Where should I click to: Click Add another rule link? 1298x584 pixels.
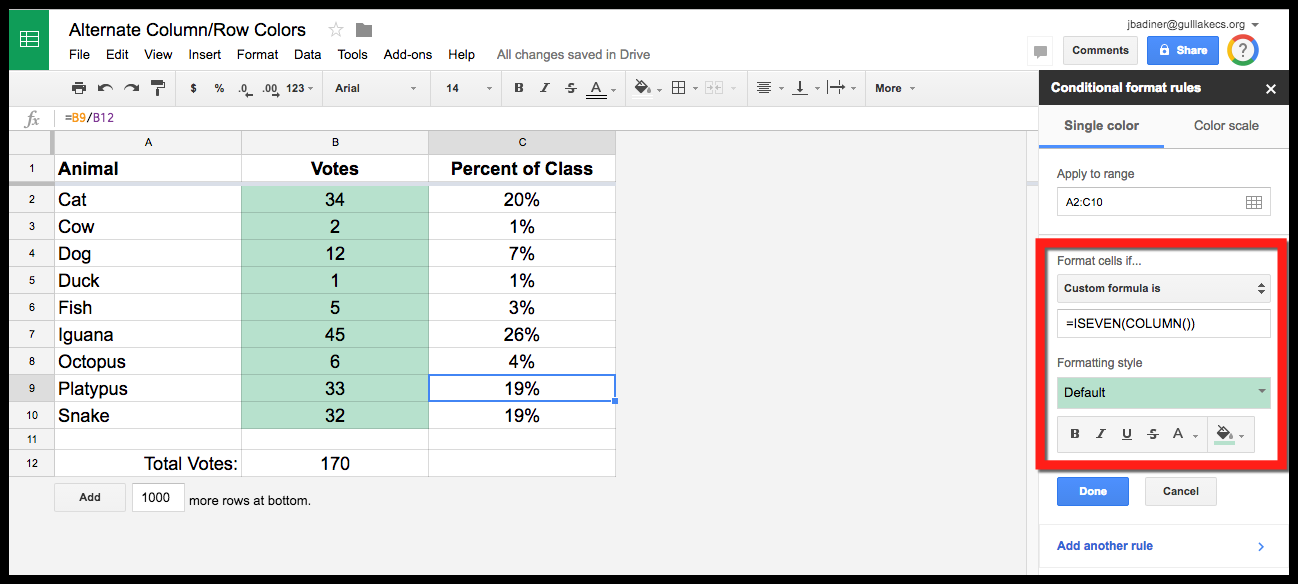tap(1105, 546)
